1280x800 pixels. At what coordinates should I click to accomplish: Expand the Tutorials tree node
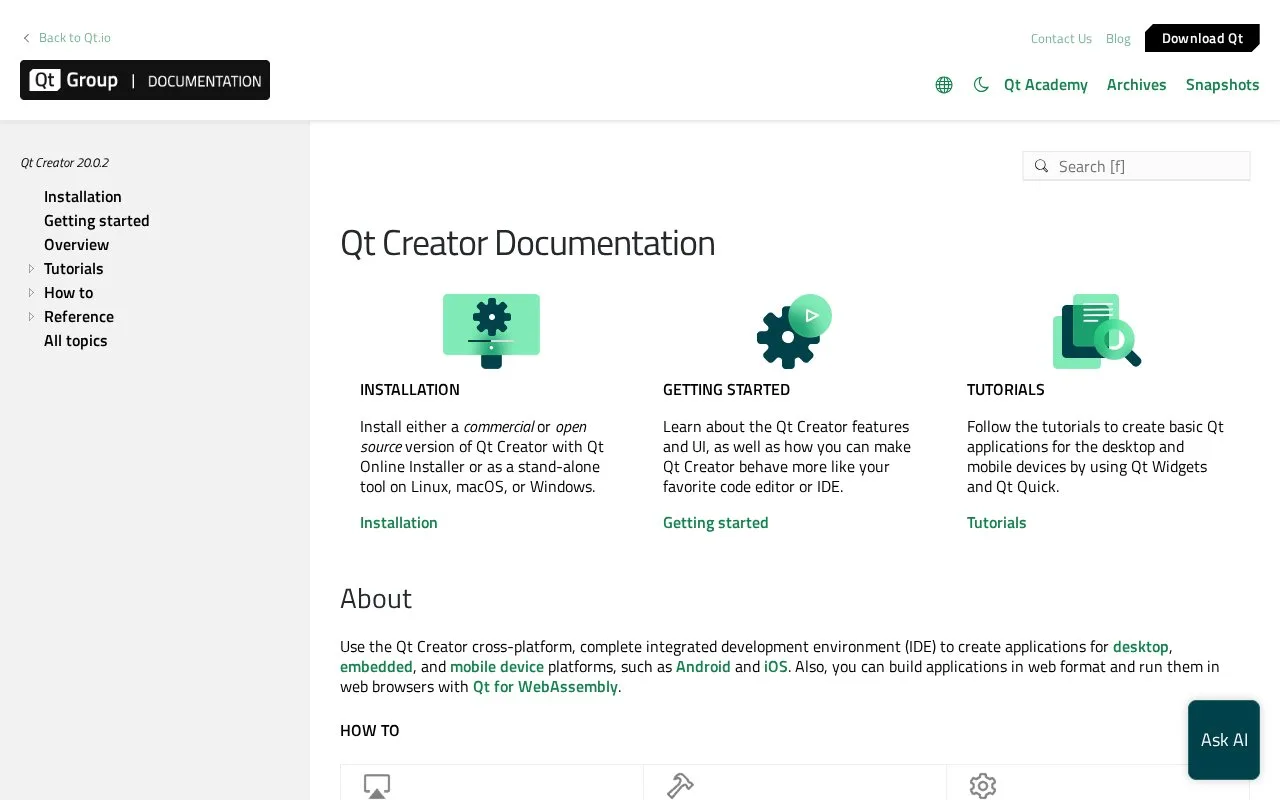coord(31,269)
